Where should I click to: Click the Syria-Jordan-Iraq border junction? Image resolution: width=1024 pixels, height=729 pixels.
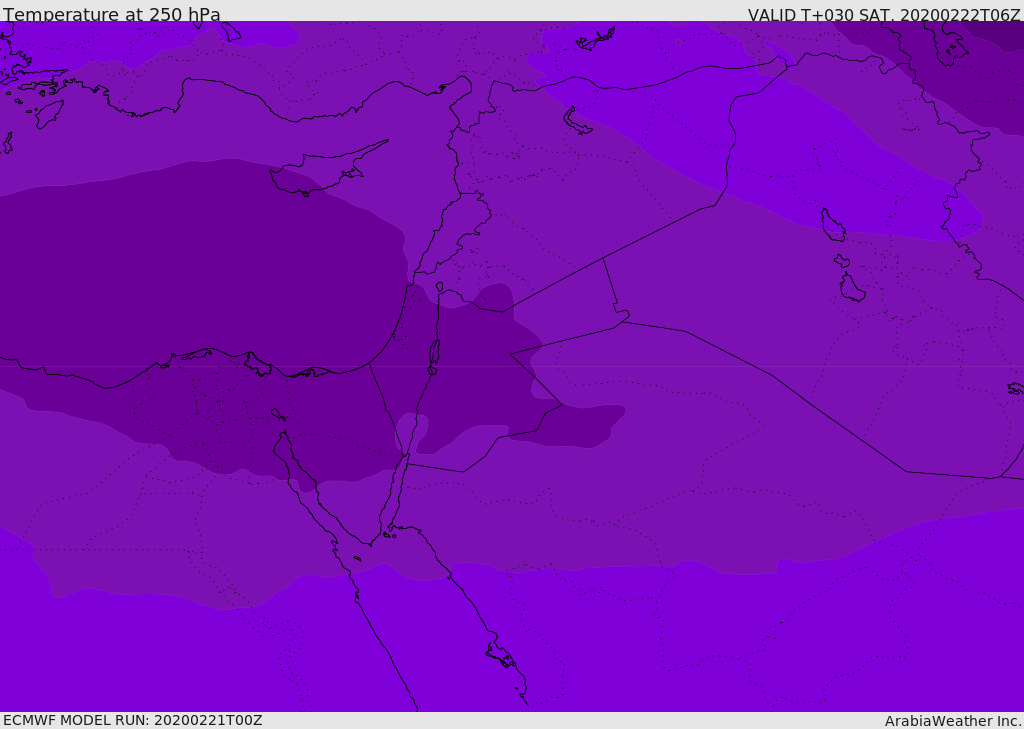pos(603,259)
